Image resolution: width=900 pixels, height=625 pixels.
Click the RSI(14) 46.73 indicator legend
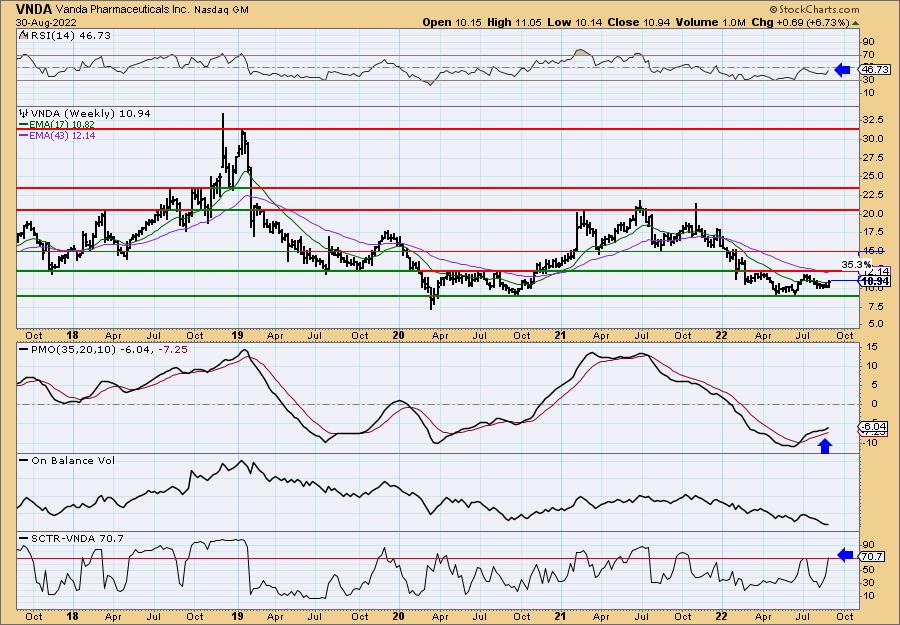70,36
